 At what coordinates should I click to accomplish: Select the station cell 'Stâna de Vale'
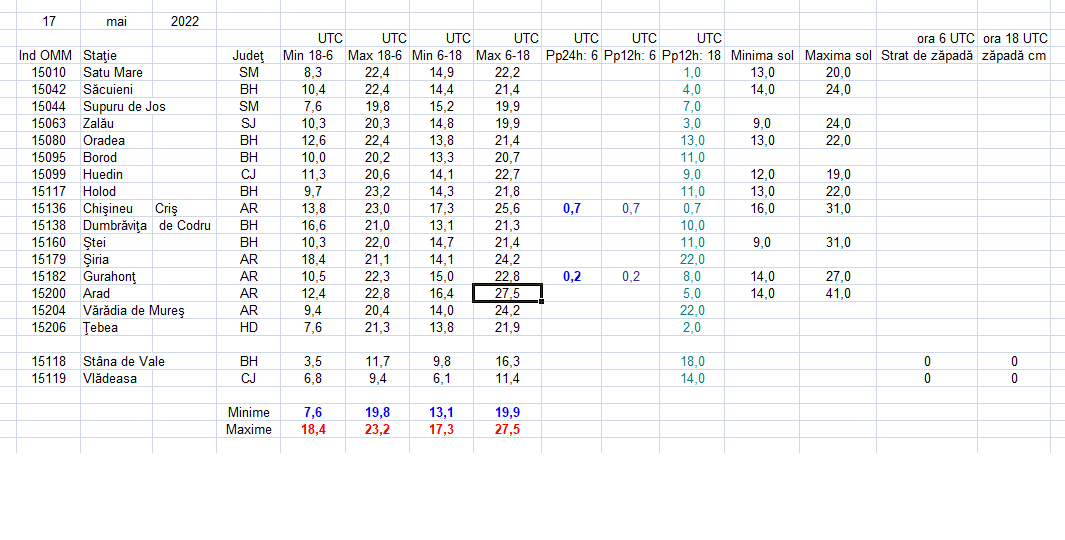click(124, 361)
